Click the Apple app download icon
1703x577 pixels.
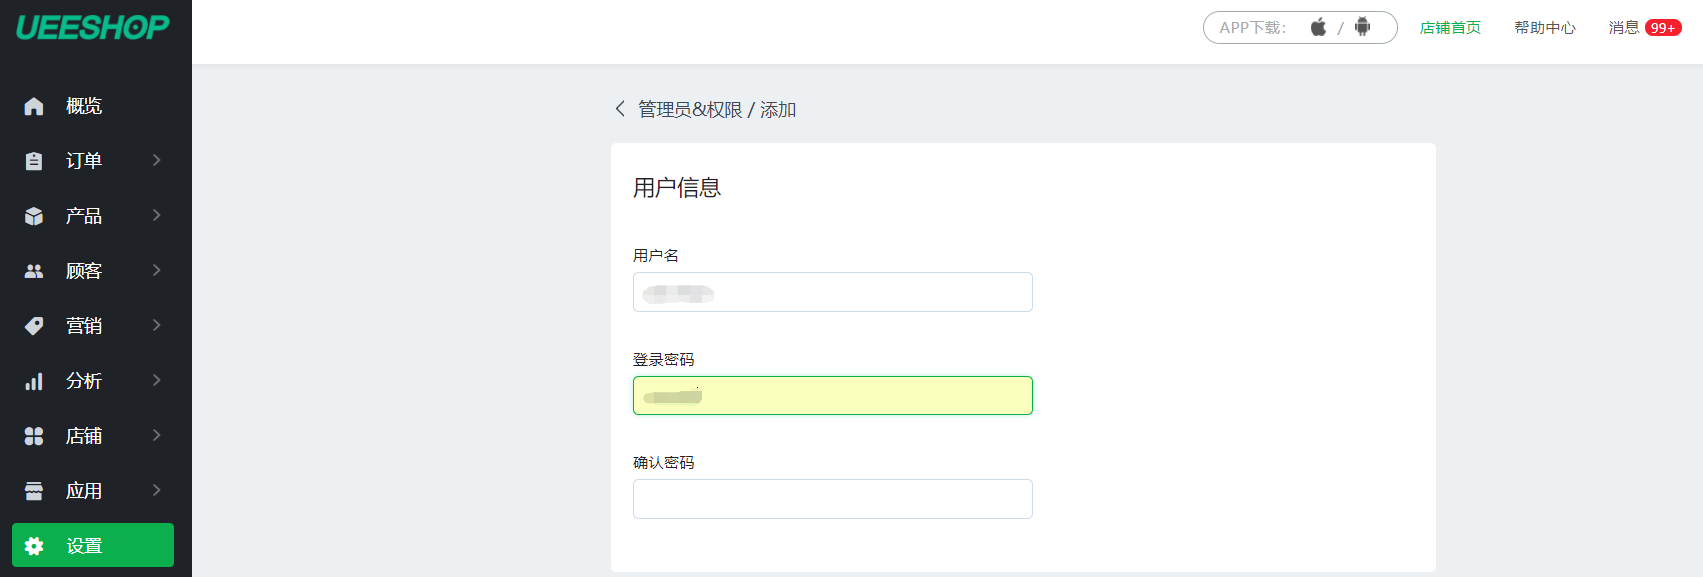1318,27
